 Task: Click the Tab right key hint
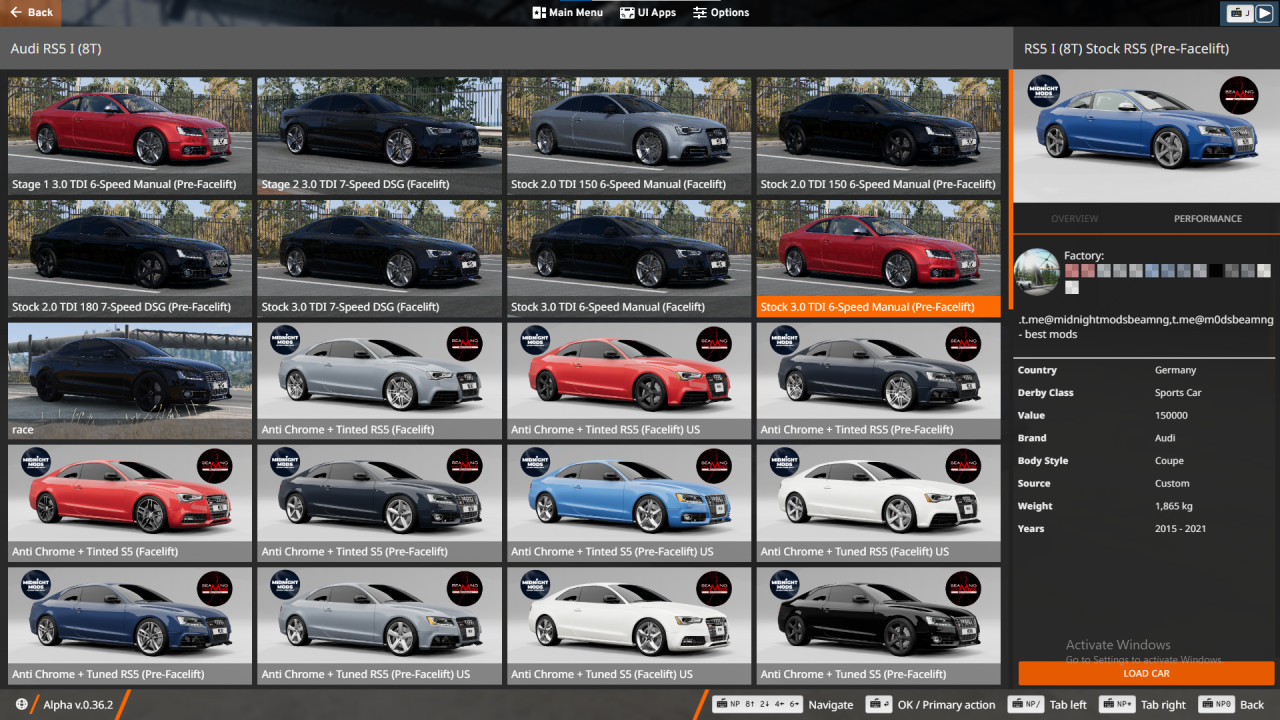pyautogui.click(x=1117, y=704)
